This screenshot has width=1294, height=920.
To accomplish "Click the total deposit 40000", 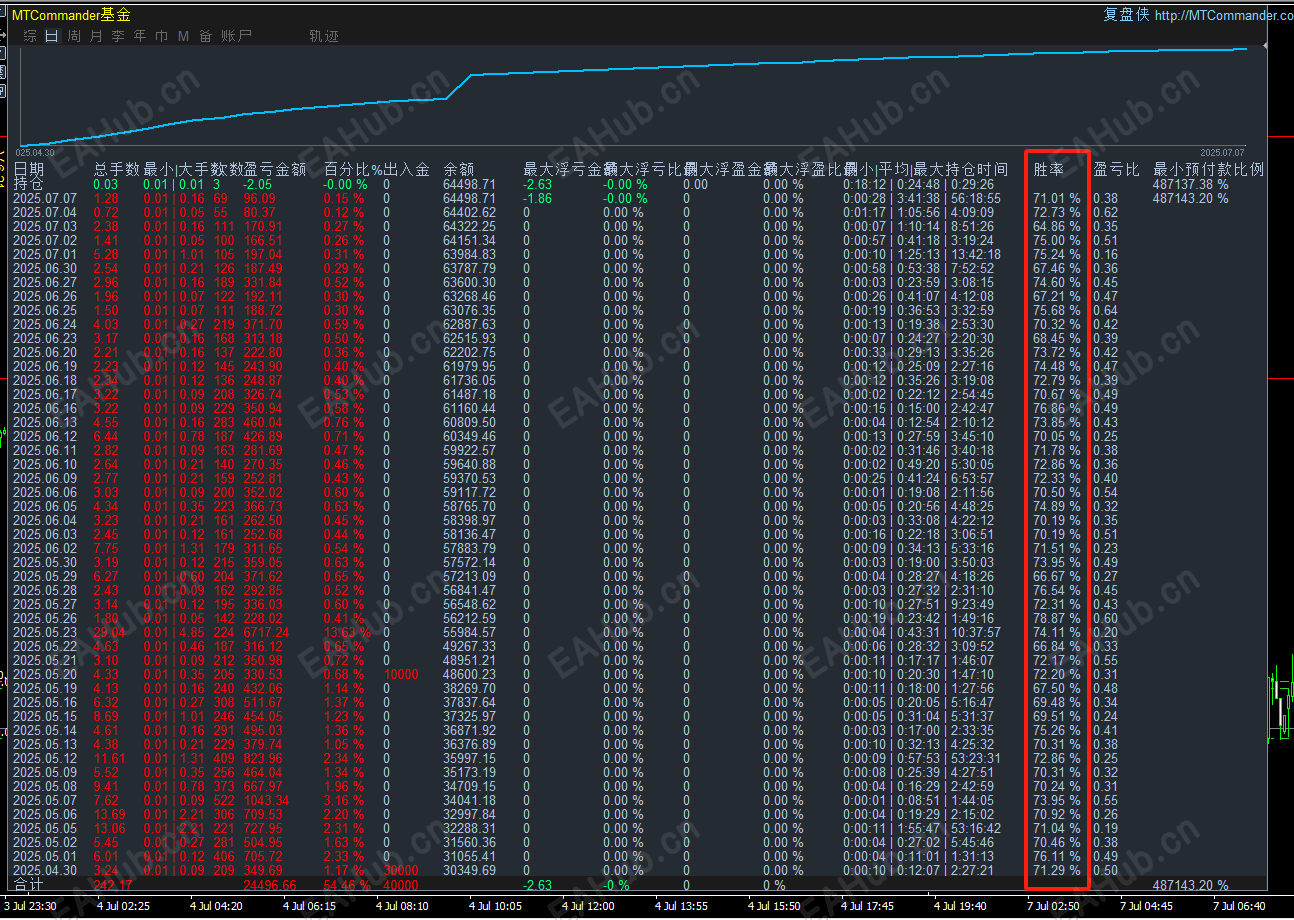I will (x=401, y=885).
